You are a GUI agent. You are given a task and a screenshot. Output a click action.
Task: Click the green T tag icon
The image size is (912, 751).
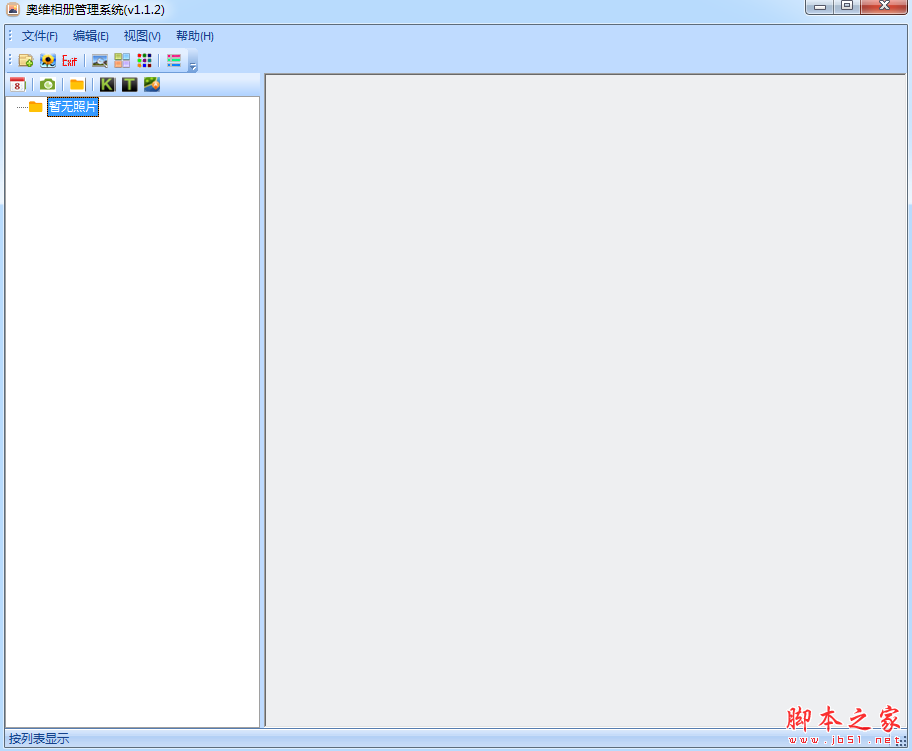coord(130,85)
